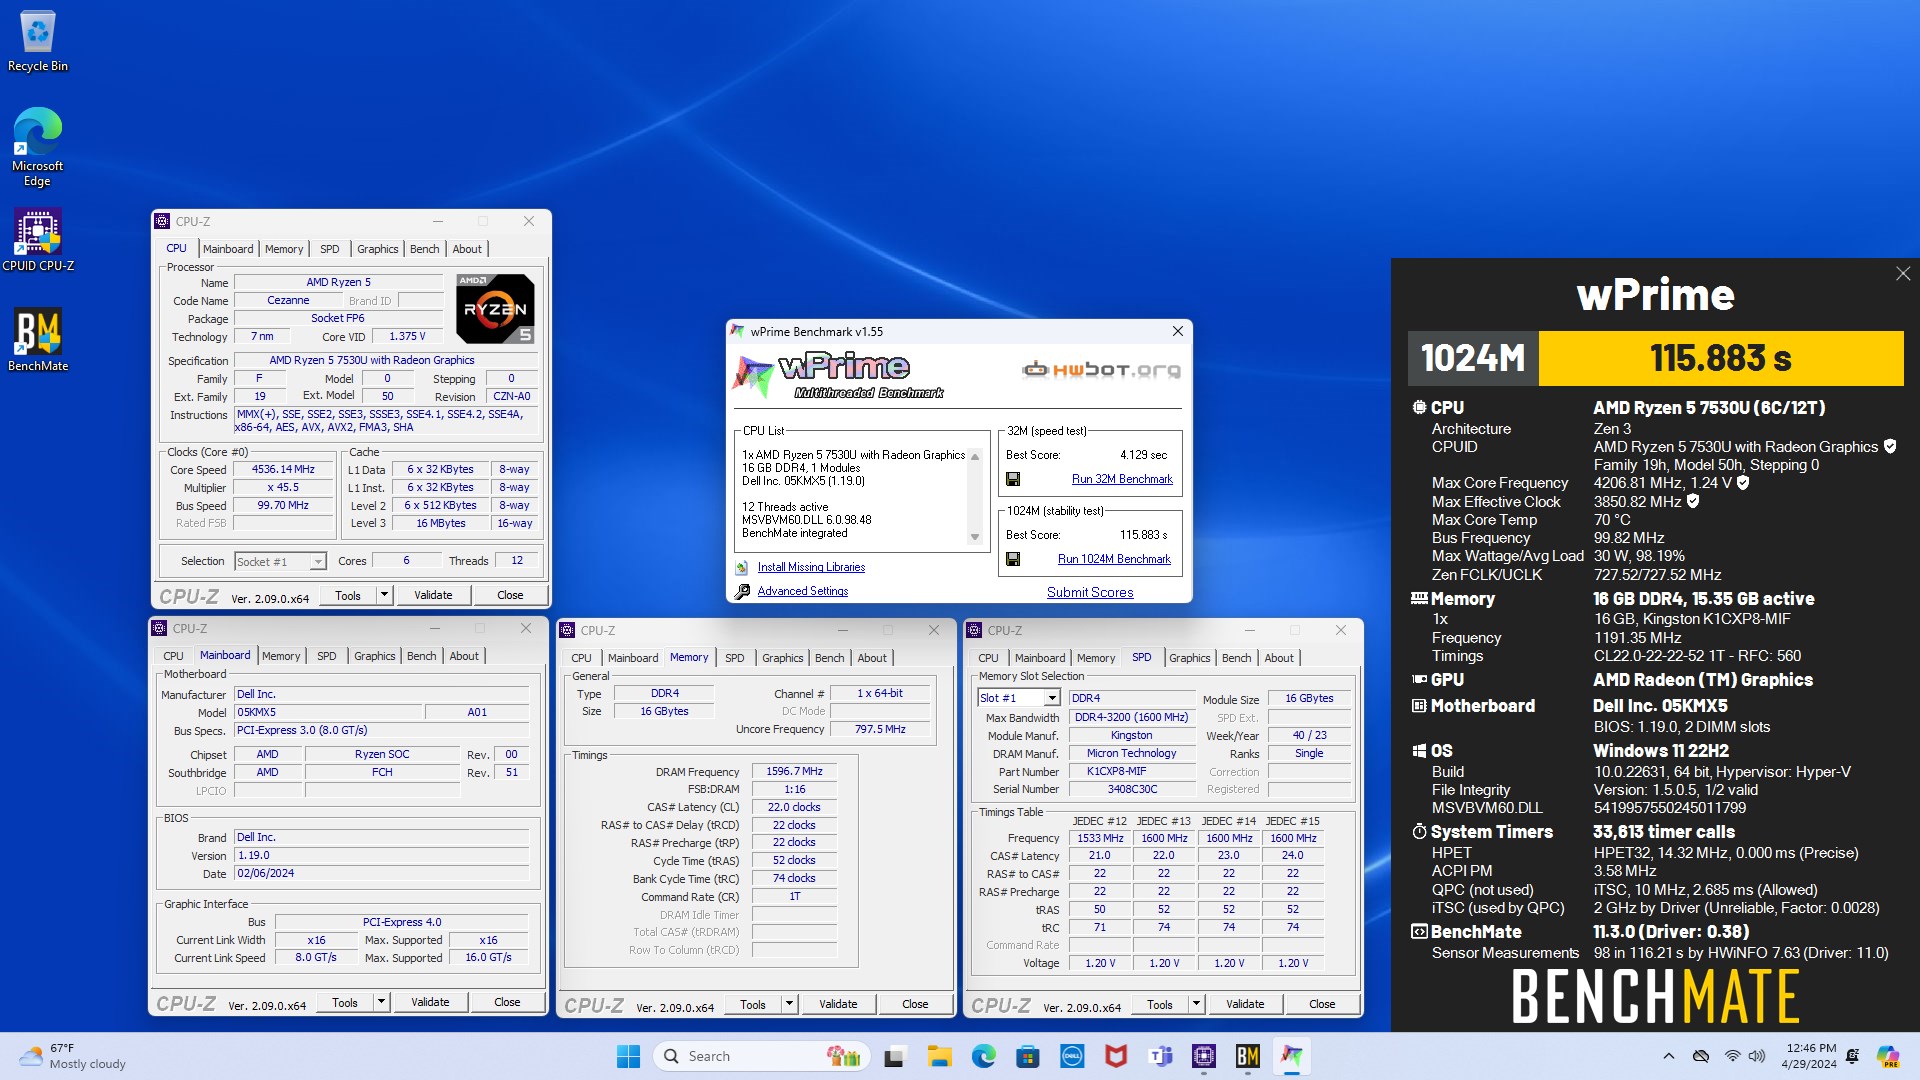Image resolution: width=1920 pixels, height=1080 pixels.
Task: Expand Tools dropdown arrow in SPD window
Action: point(1196,1004)
